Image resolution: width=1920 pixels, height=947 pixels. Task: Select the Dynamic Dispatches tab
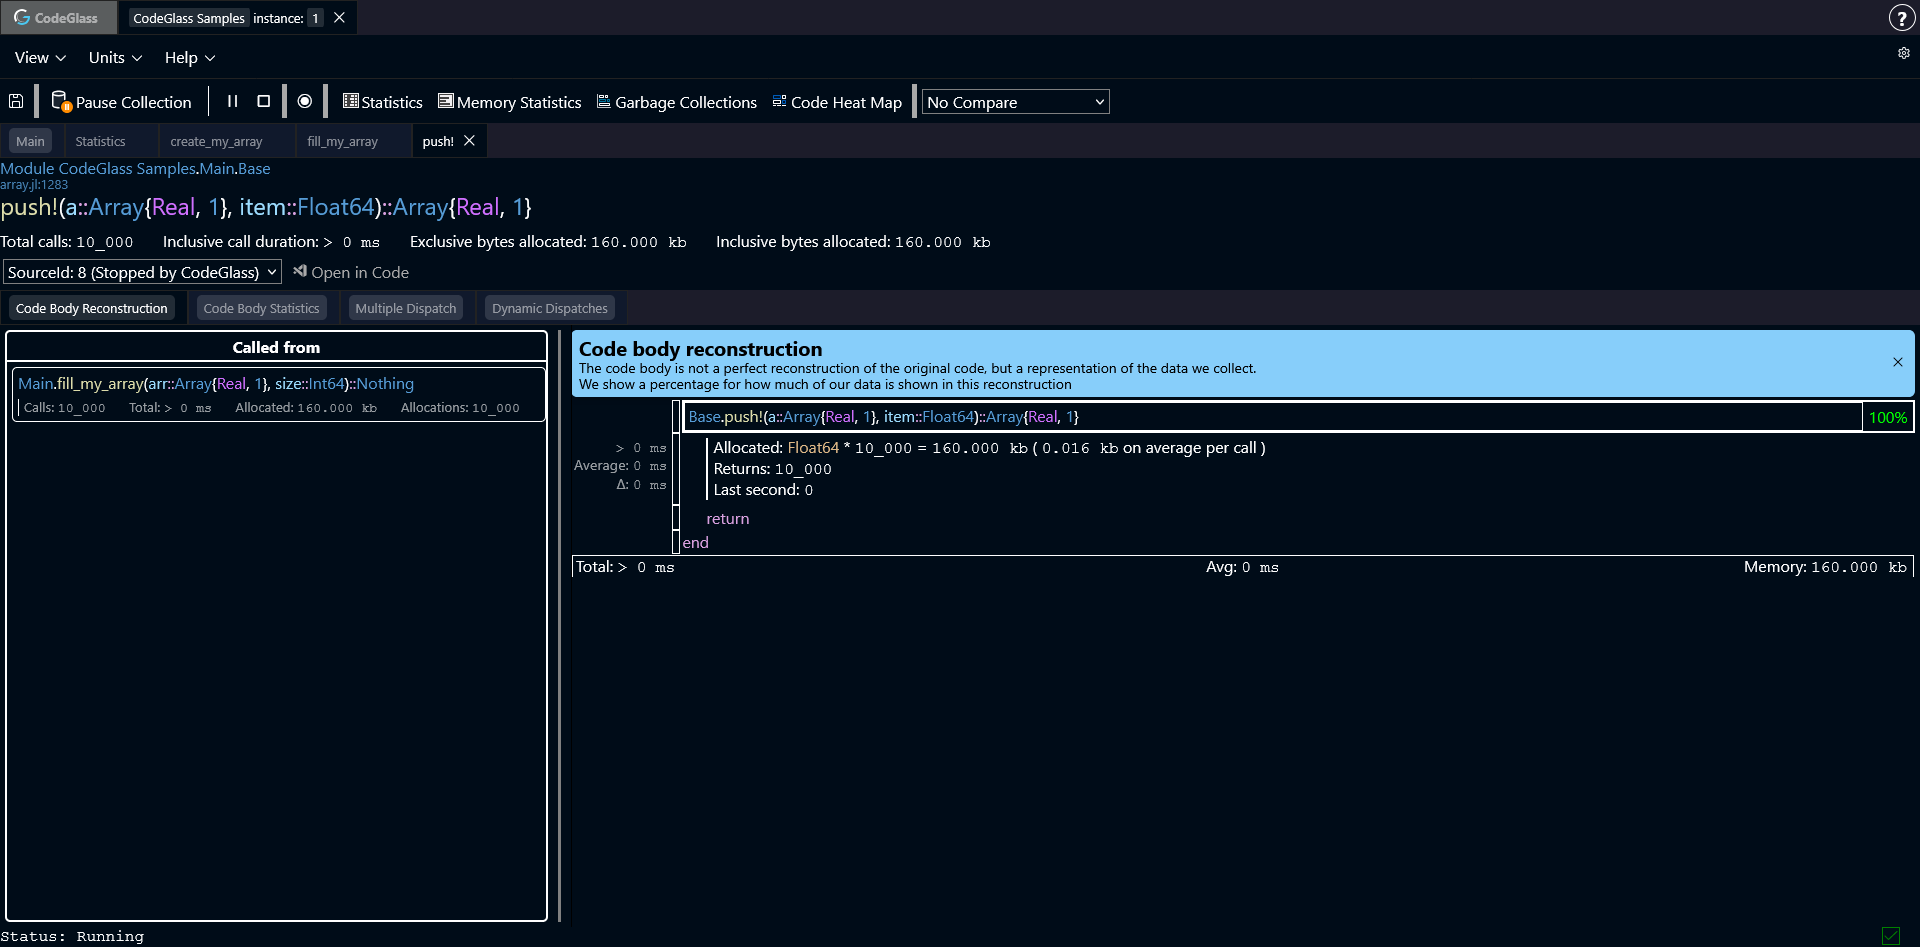[x=549, y=309]
